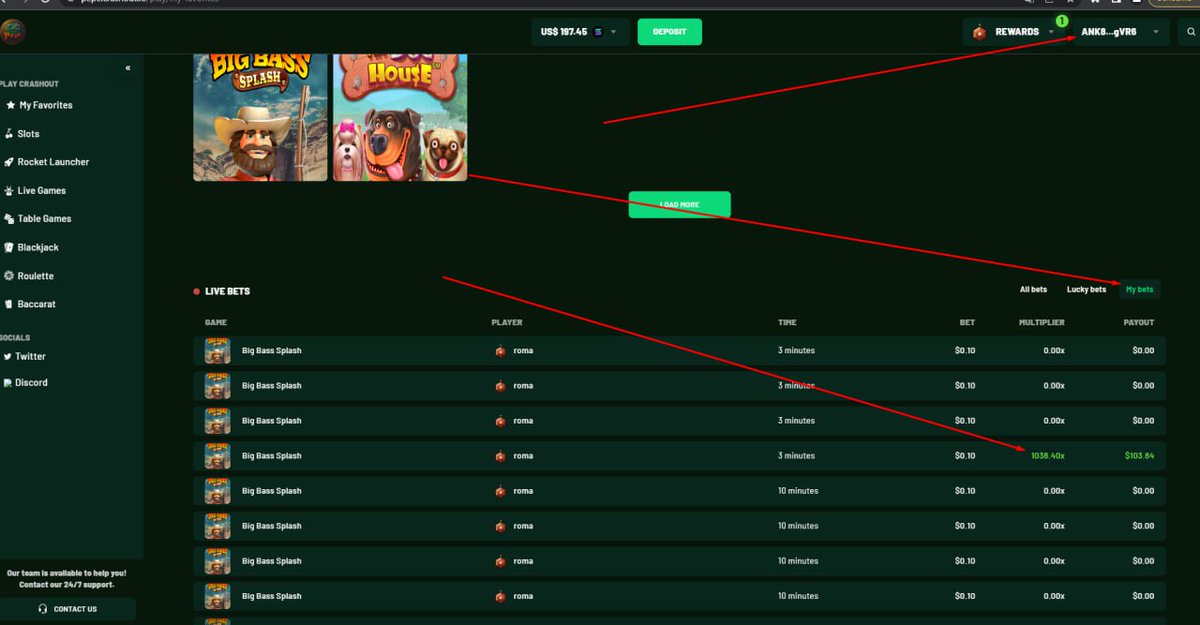Image resolution: width=1200 pixels, height=625 pixels.
Task: Open the Big Bass Splash game thumbnail
Action: pyautogui.click(x=260, y=118)
